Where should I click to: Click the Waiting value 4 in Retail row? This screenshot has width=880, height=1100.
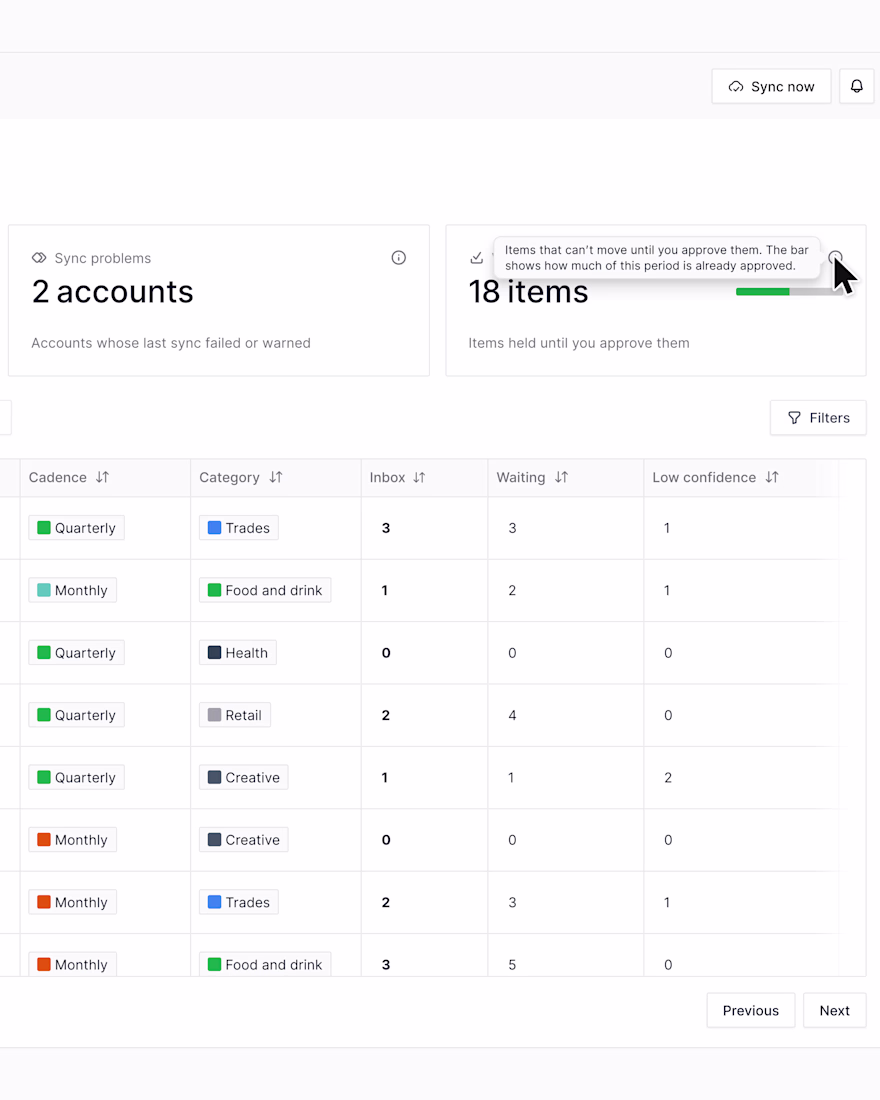click(x=512, y=715)
